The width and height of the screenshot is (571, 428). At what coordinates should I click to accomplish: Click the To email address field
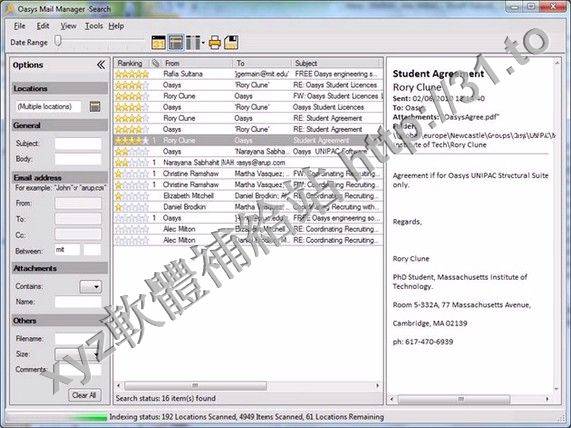pos(78,219)
